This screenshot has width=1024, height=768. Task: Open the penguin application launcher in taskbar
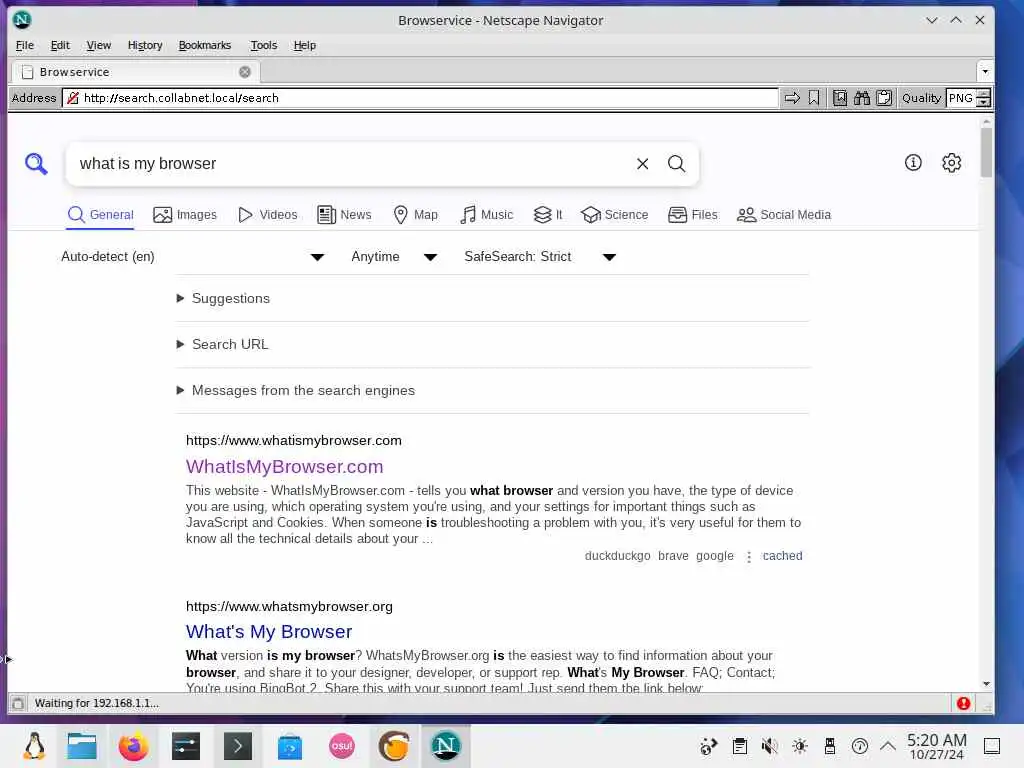click(x=34, y=746)
